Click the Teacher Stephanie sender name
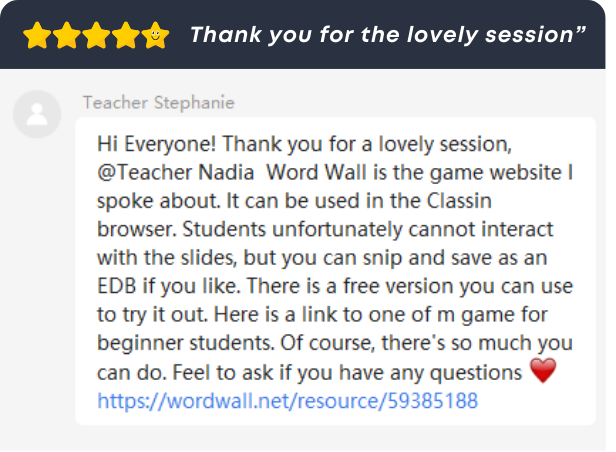 pos(159,103)
